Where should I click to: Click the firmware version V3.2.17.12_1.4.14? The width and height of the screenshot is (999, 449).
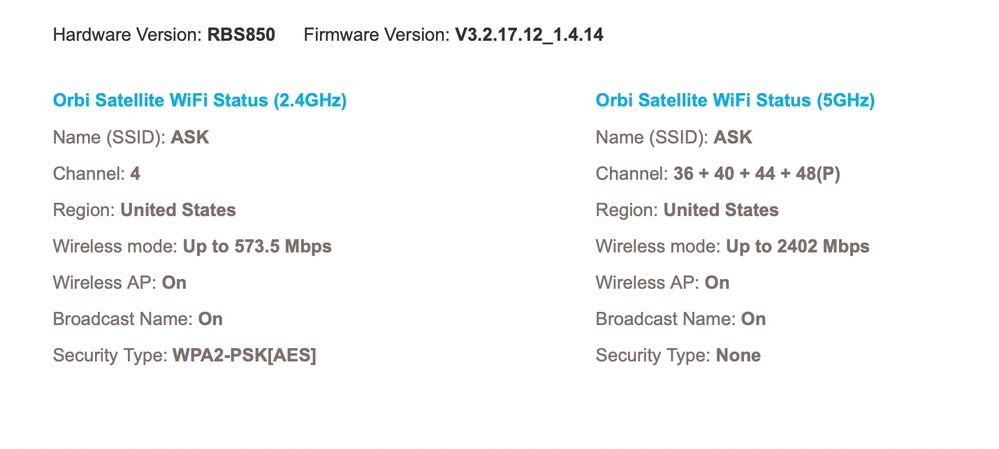pyautogui.click(x=529, y=35)
